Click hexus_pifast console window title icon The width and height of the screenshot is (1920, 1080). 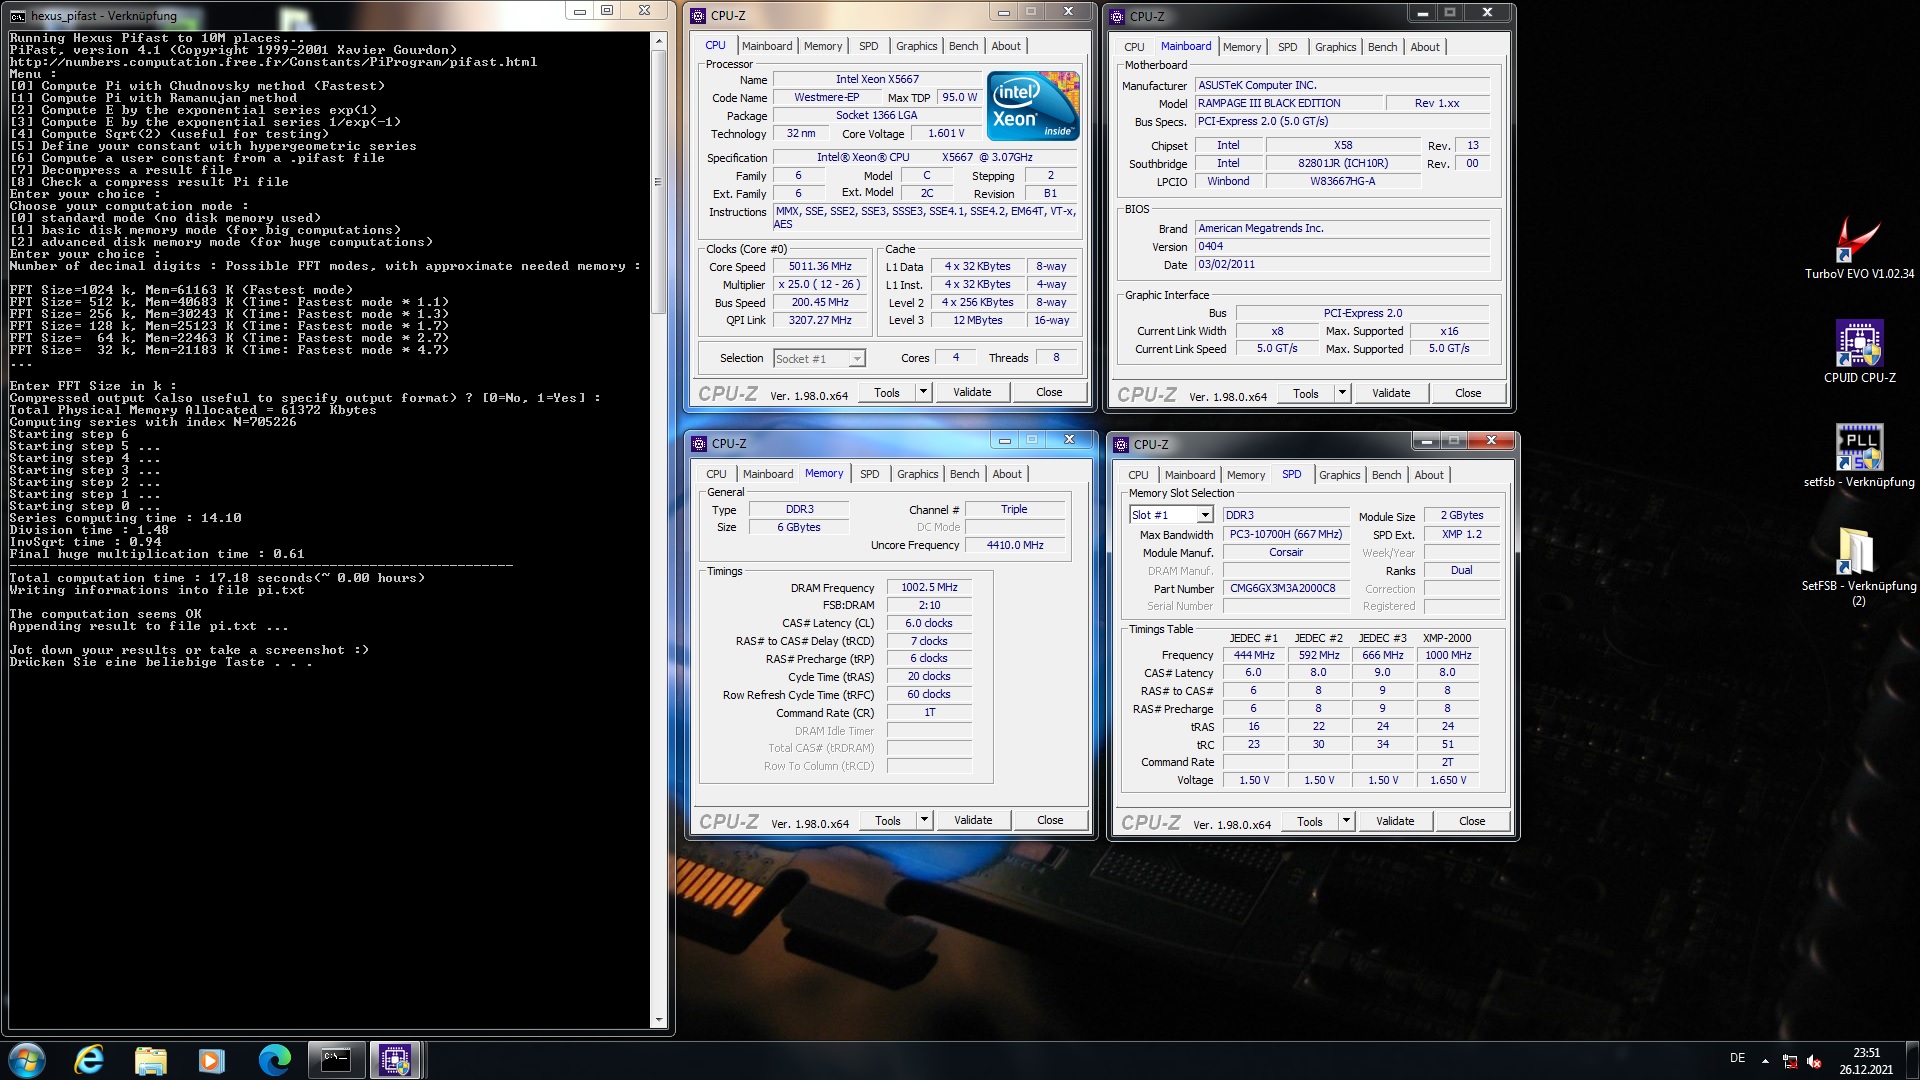18,16
